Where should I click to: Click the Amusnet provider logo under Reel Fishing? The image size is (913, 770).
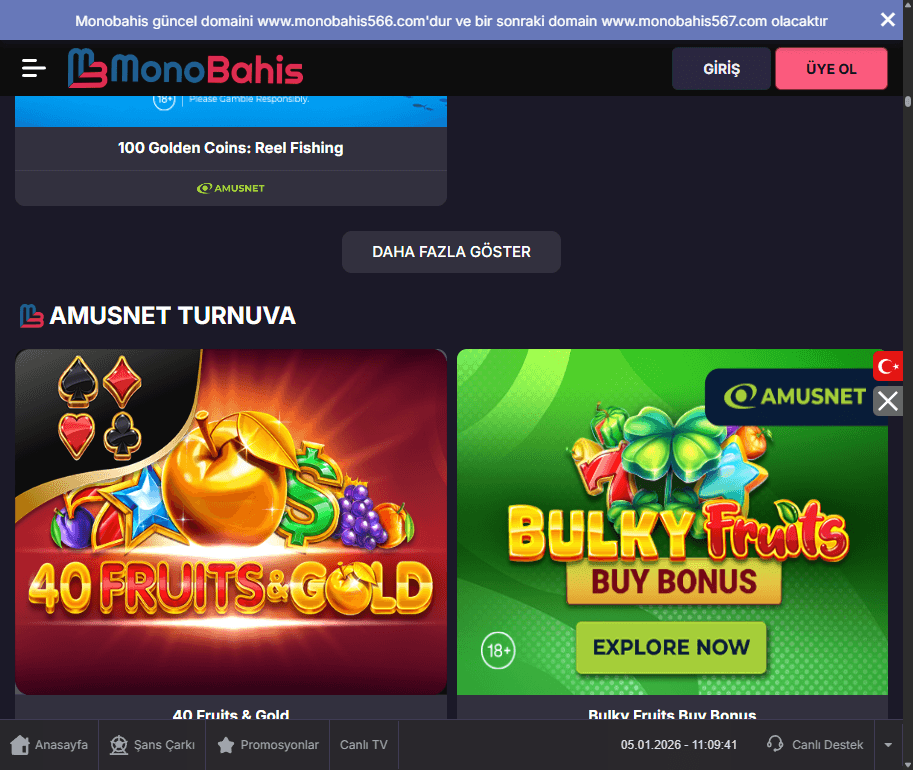[231, 188]
